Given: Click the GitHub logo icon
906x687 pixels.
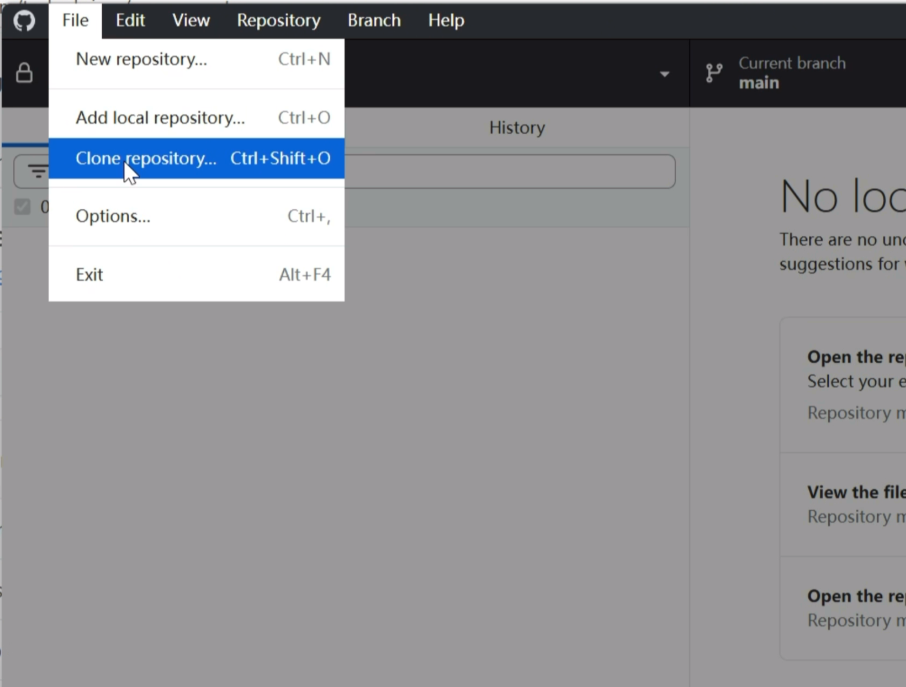Looking at the screenshot, I should click(x=24, y=21).
